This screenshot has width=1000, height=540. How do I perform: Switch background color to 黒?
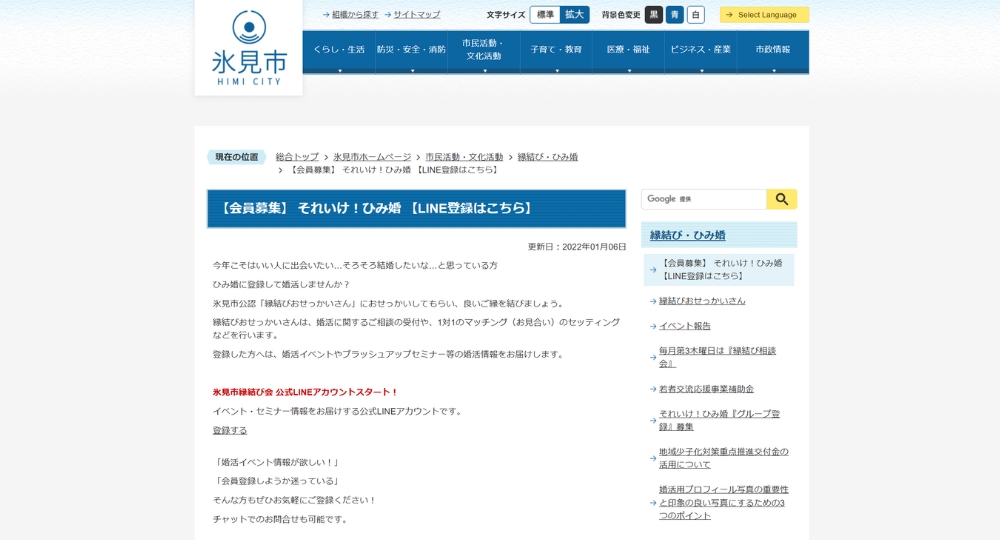click(x=654, y=15)
